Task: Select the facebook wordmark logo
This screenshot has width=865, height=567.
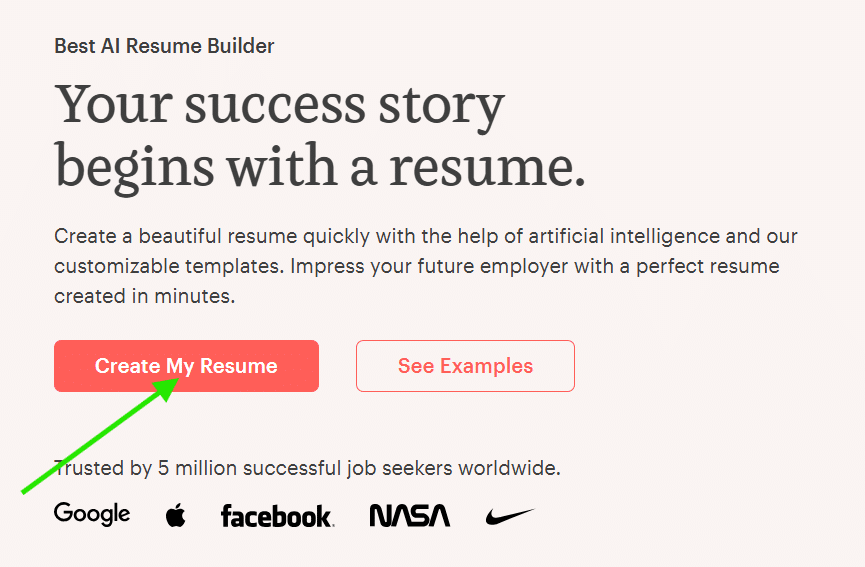Action: [x=277, y=516]
